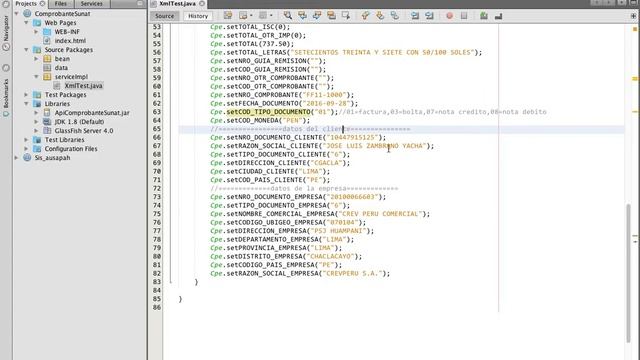Open the Navigator side panel

pos(6,33)
